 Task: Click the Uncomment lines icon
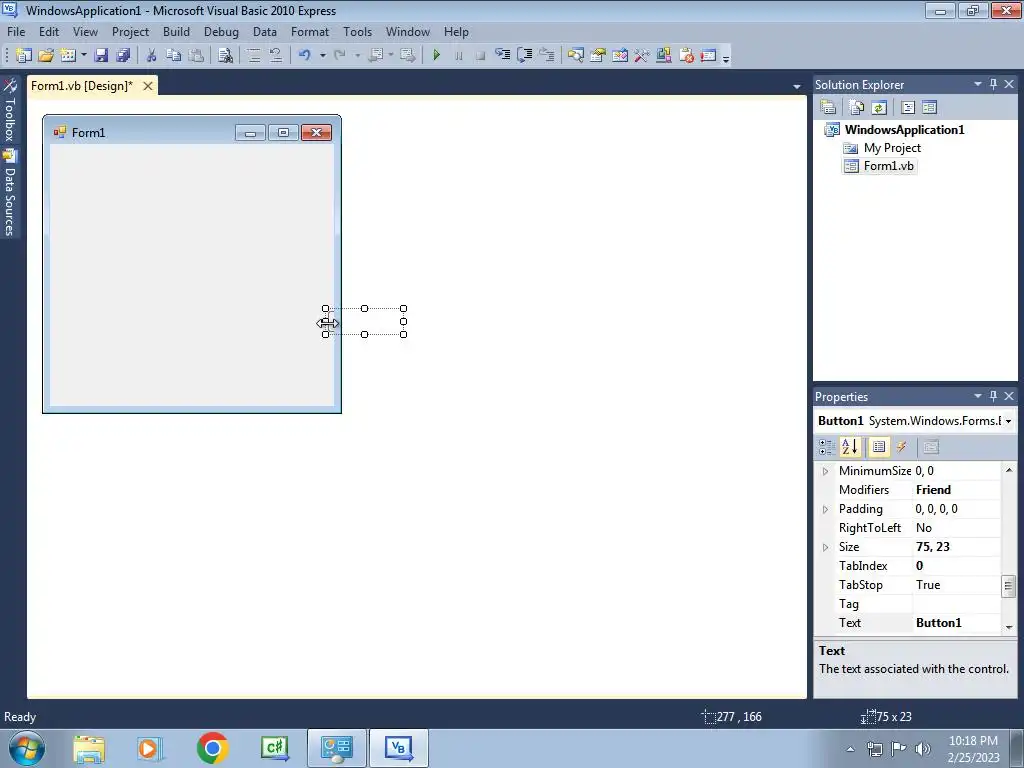tap(276, 56)
